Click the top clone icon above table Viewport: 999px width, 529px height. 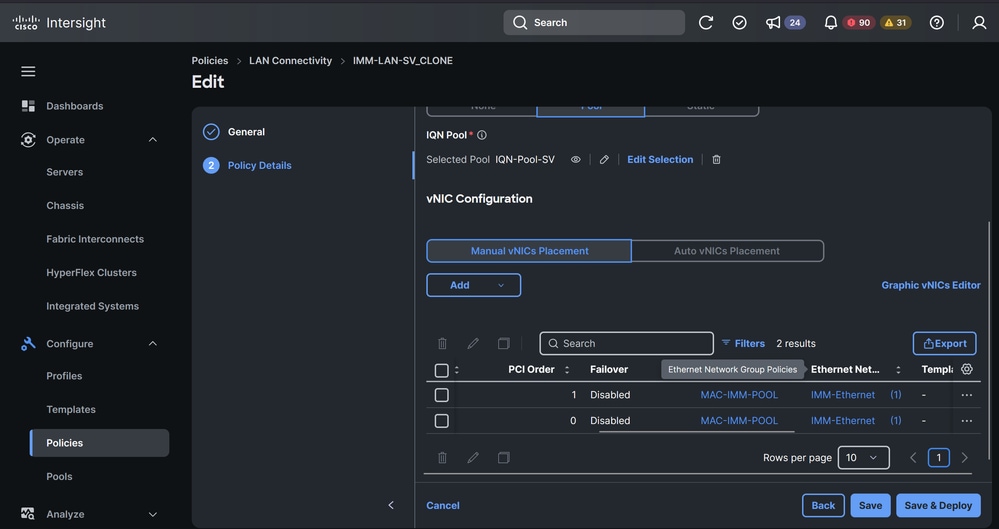click(503, 344)
